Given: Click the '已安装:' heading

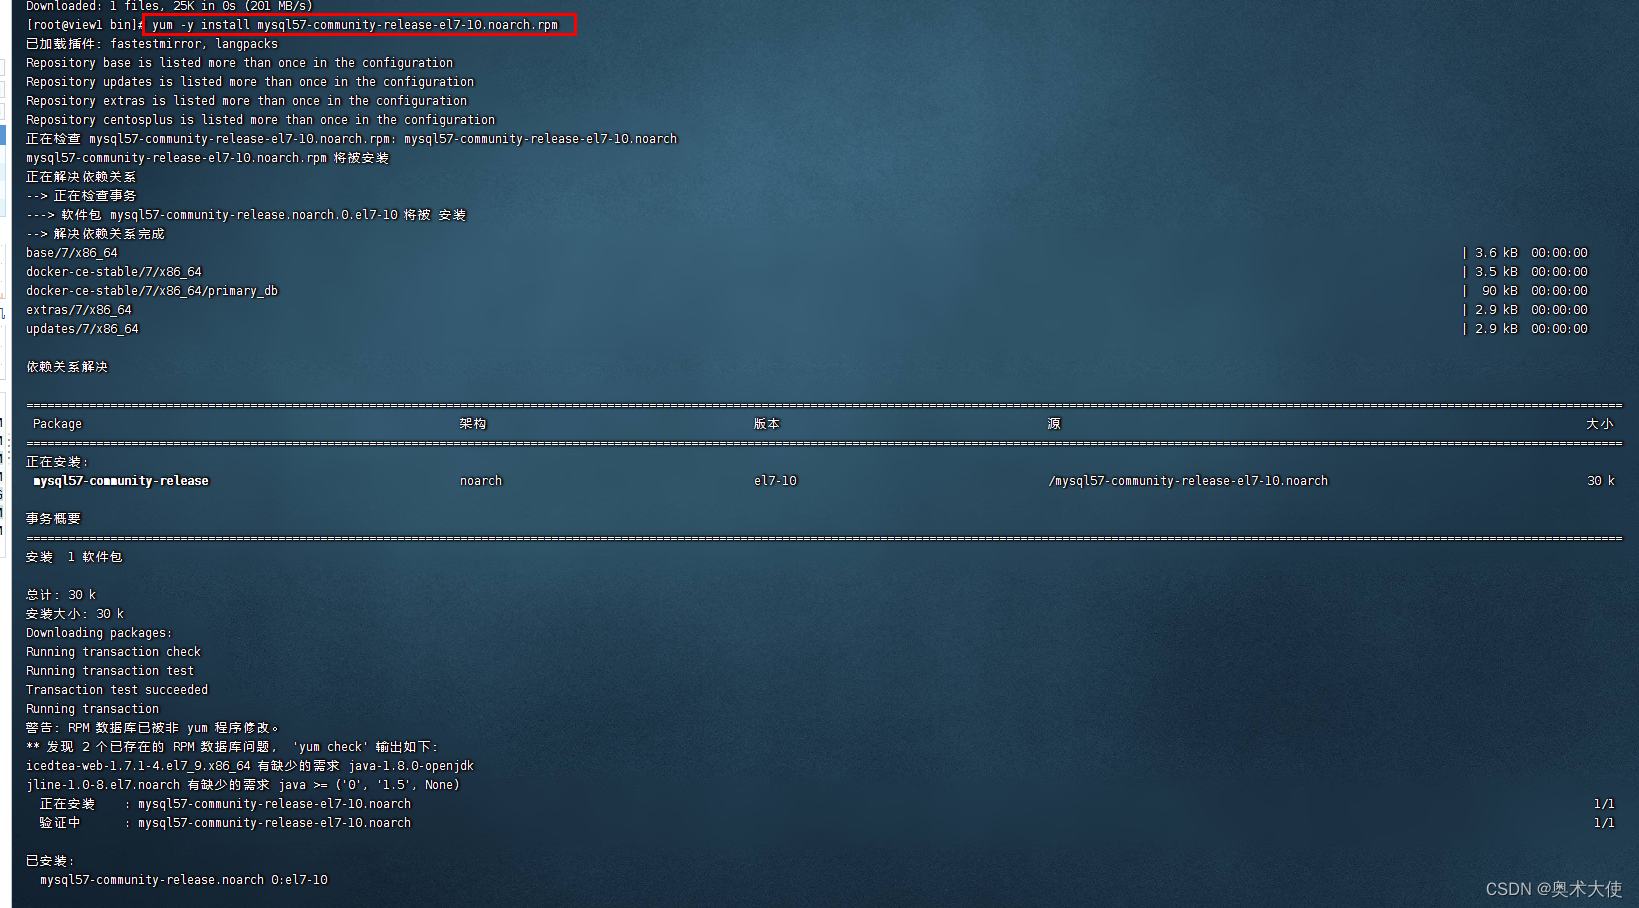Looking at the screenshot, I should tap(50, 861).
